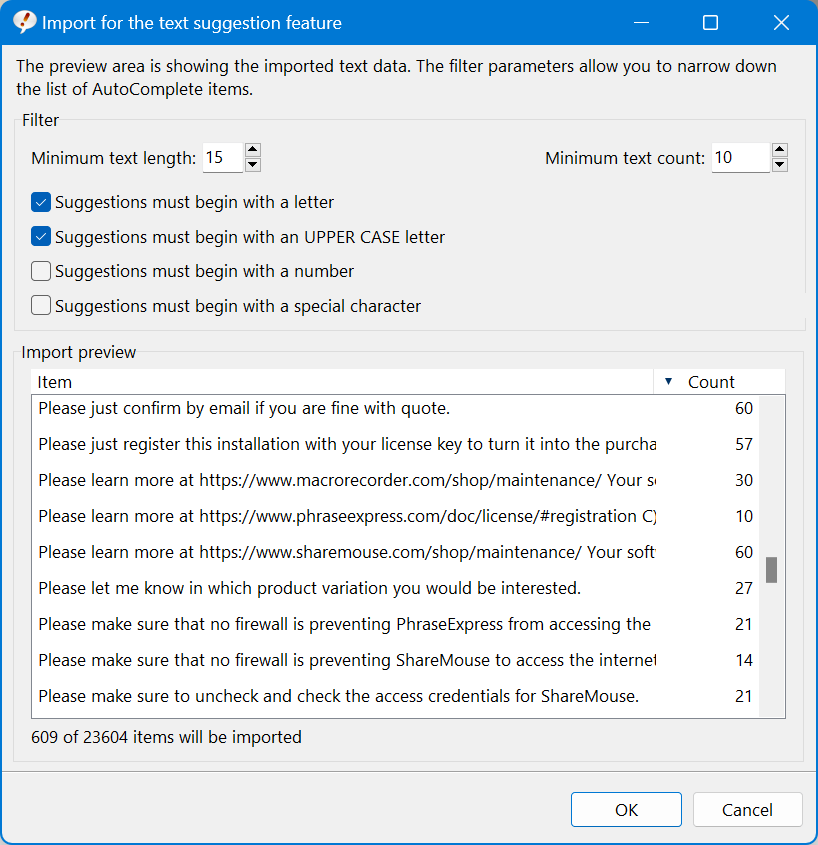
Task: Click count value 14 in preview list
Action: (x=744, y=660)
